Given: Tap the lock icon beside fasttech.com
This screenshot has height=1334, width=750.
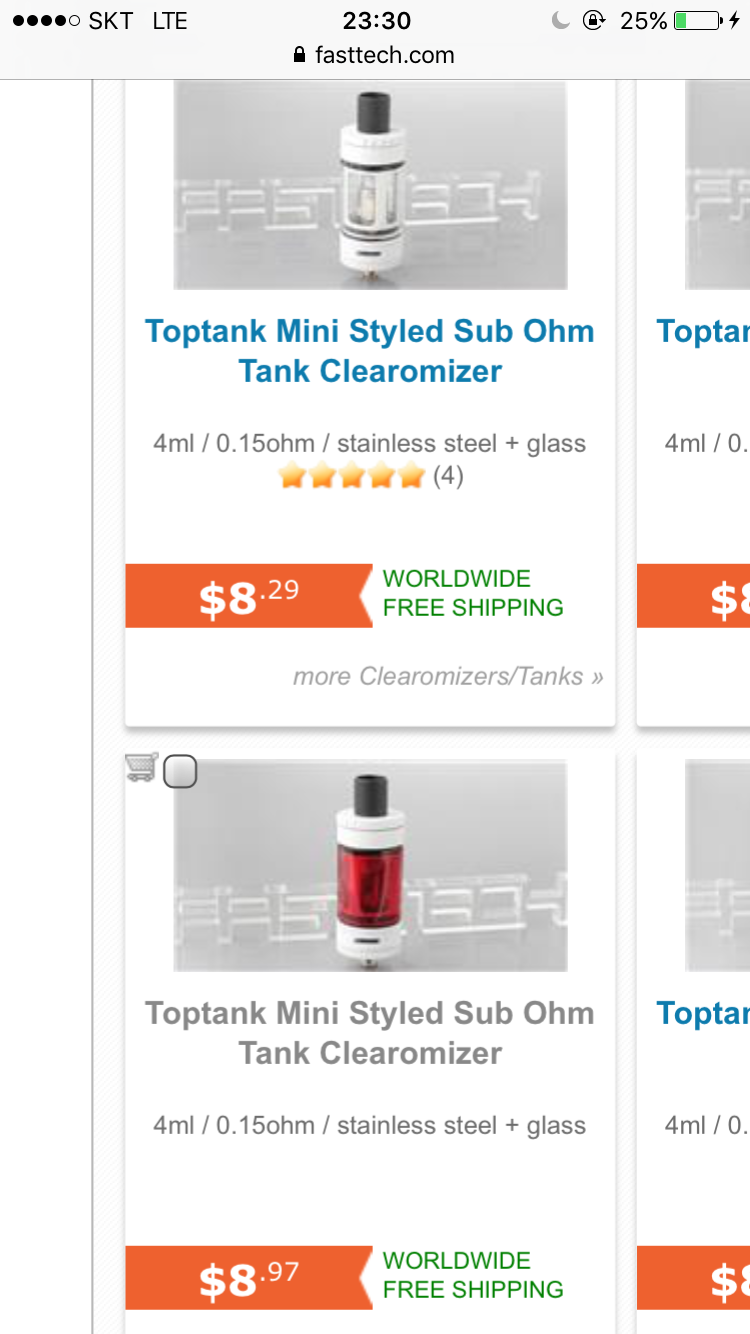Looking at the screenshot, I should (299, 56).
